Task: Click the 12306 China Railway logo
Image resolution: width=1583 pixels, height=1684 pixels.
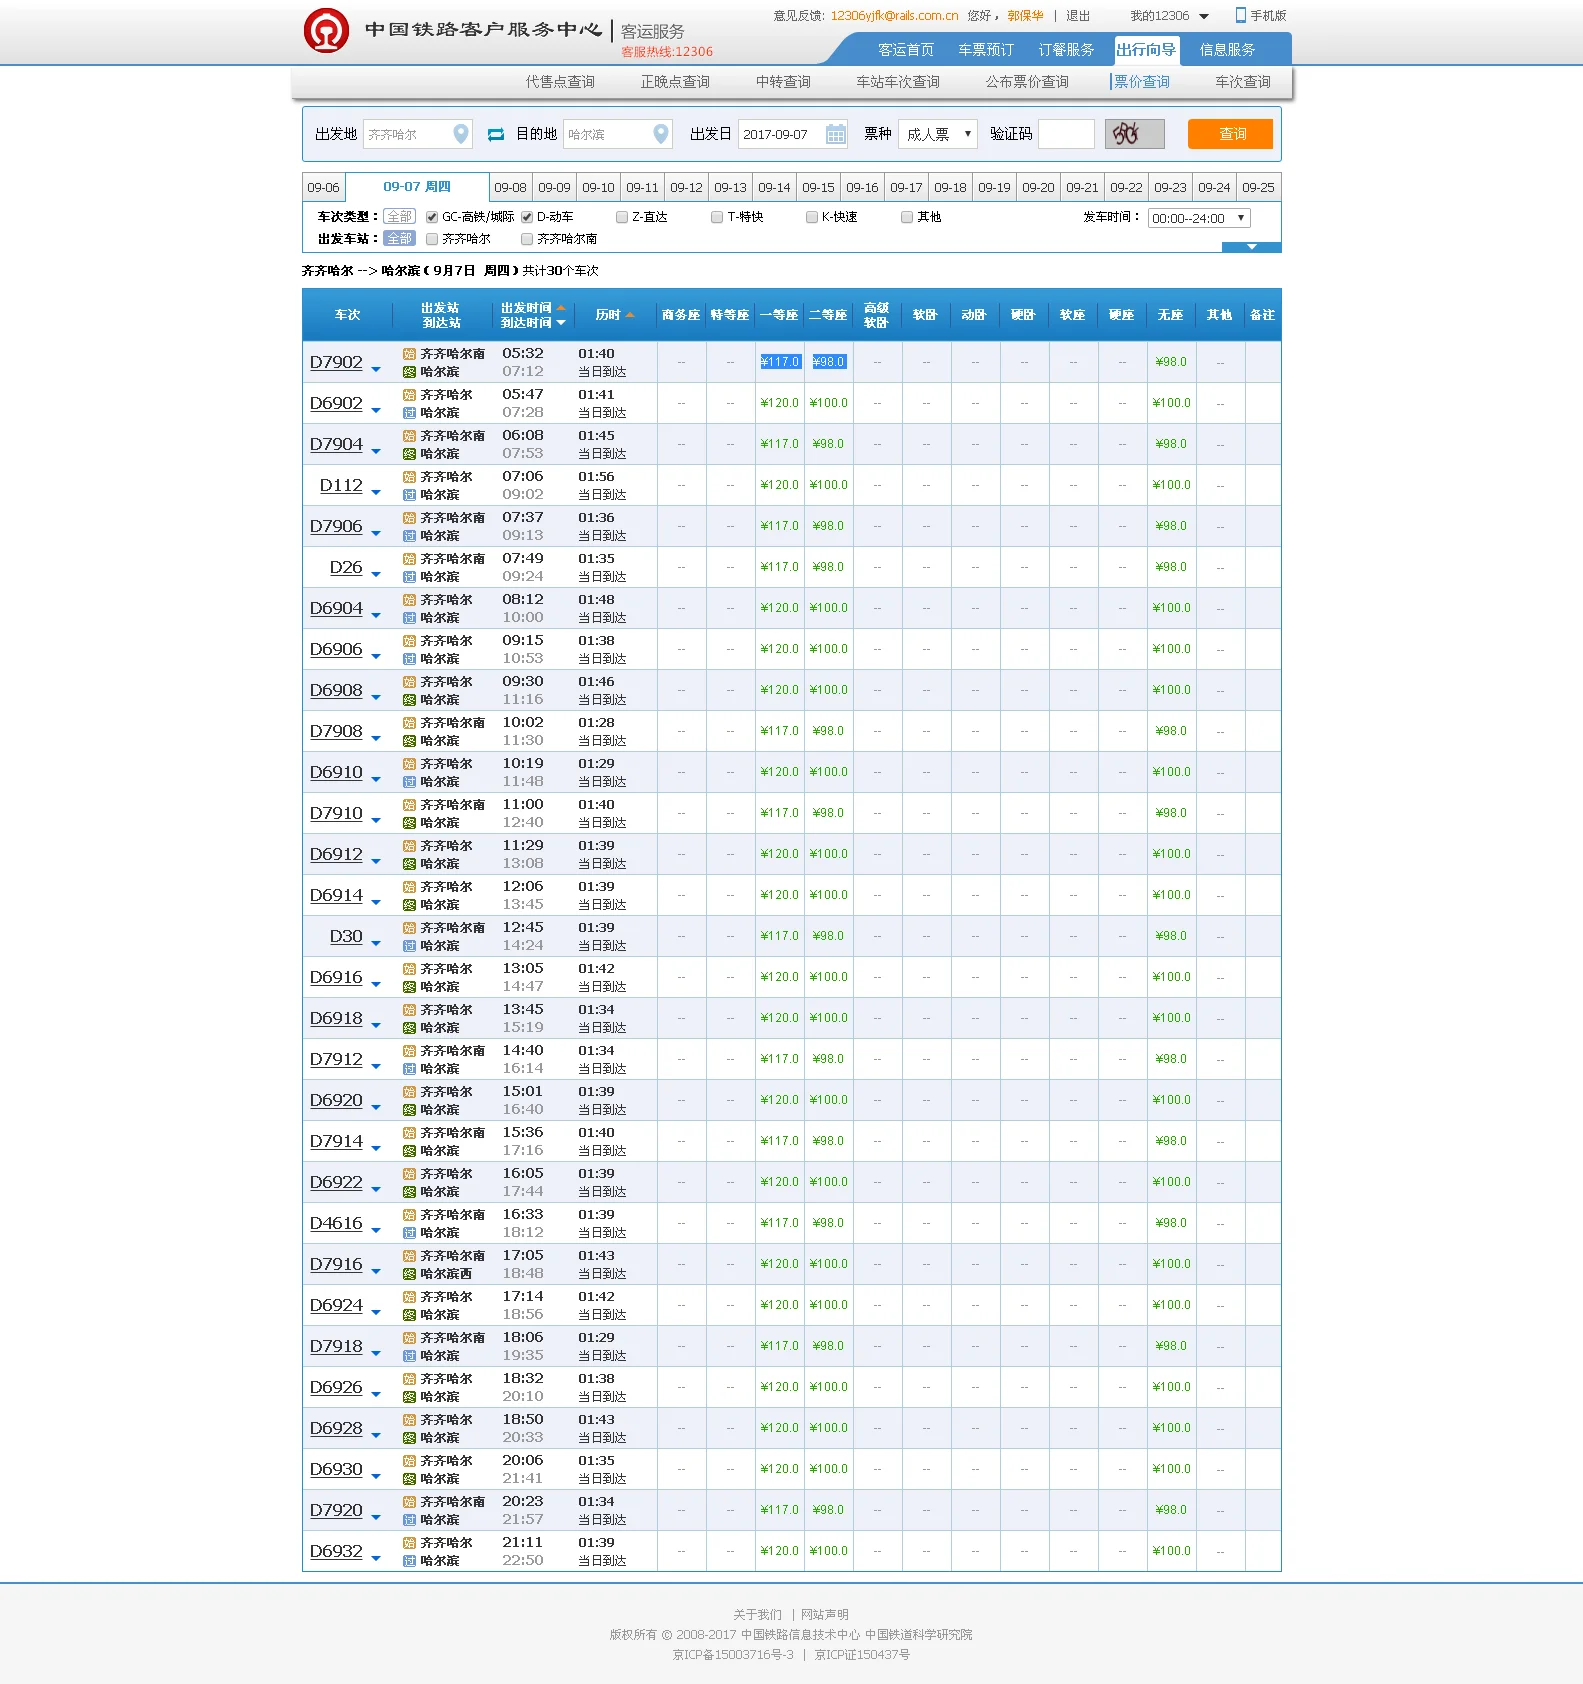Action: click(326, 30)
